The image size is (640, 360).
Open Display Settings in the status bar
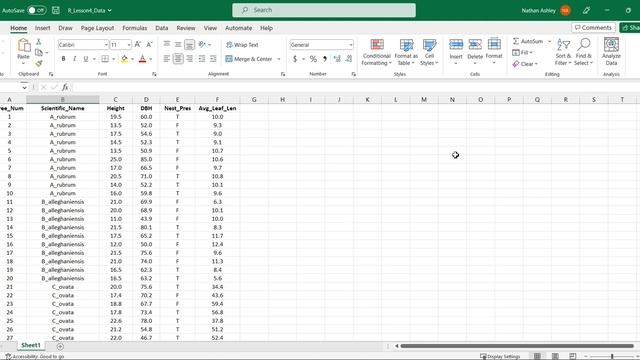pyautogui.click(x=500, y=356)
